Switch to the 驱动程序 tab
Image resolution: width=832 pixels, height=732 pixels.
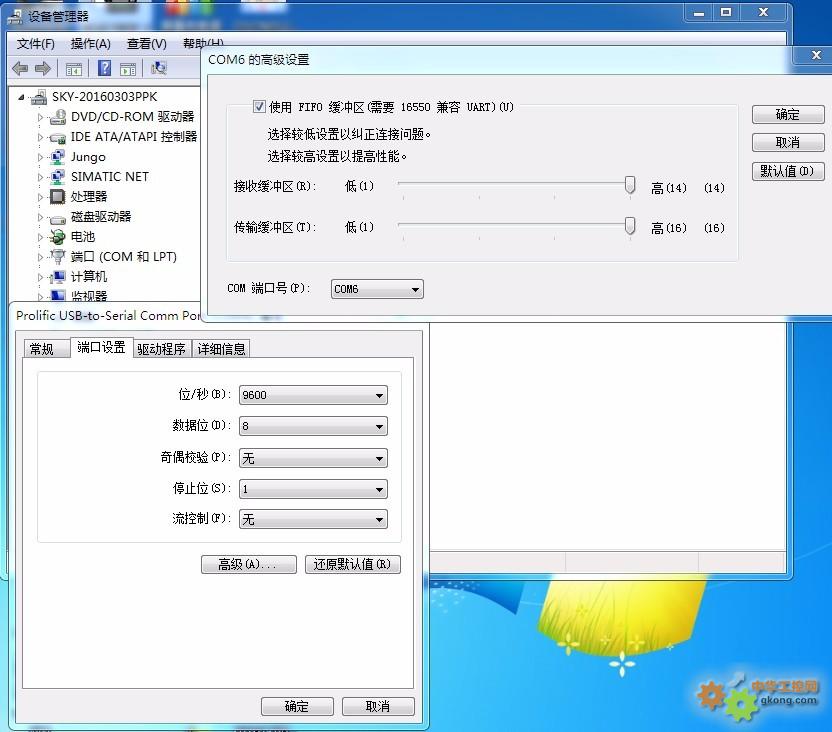pos(161,349)
